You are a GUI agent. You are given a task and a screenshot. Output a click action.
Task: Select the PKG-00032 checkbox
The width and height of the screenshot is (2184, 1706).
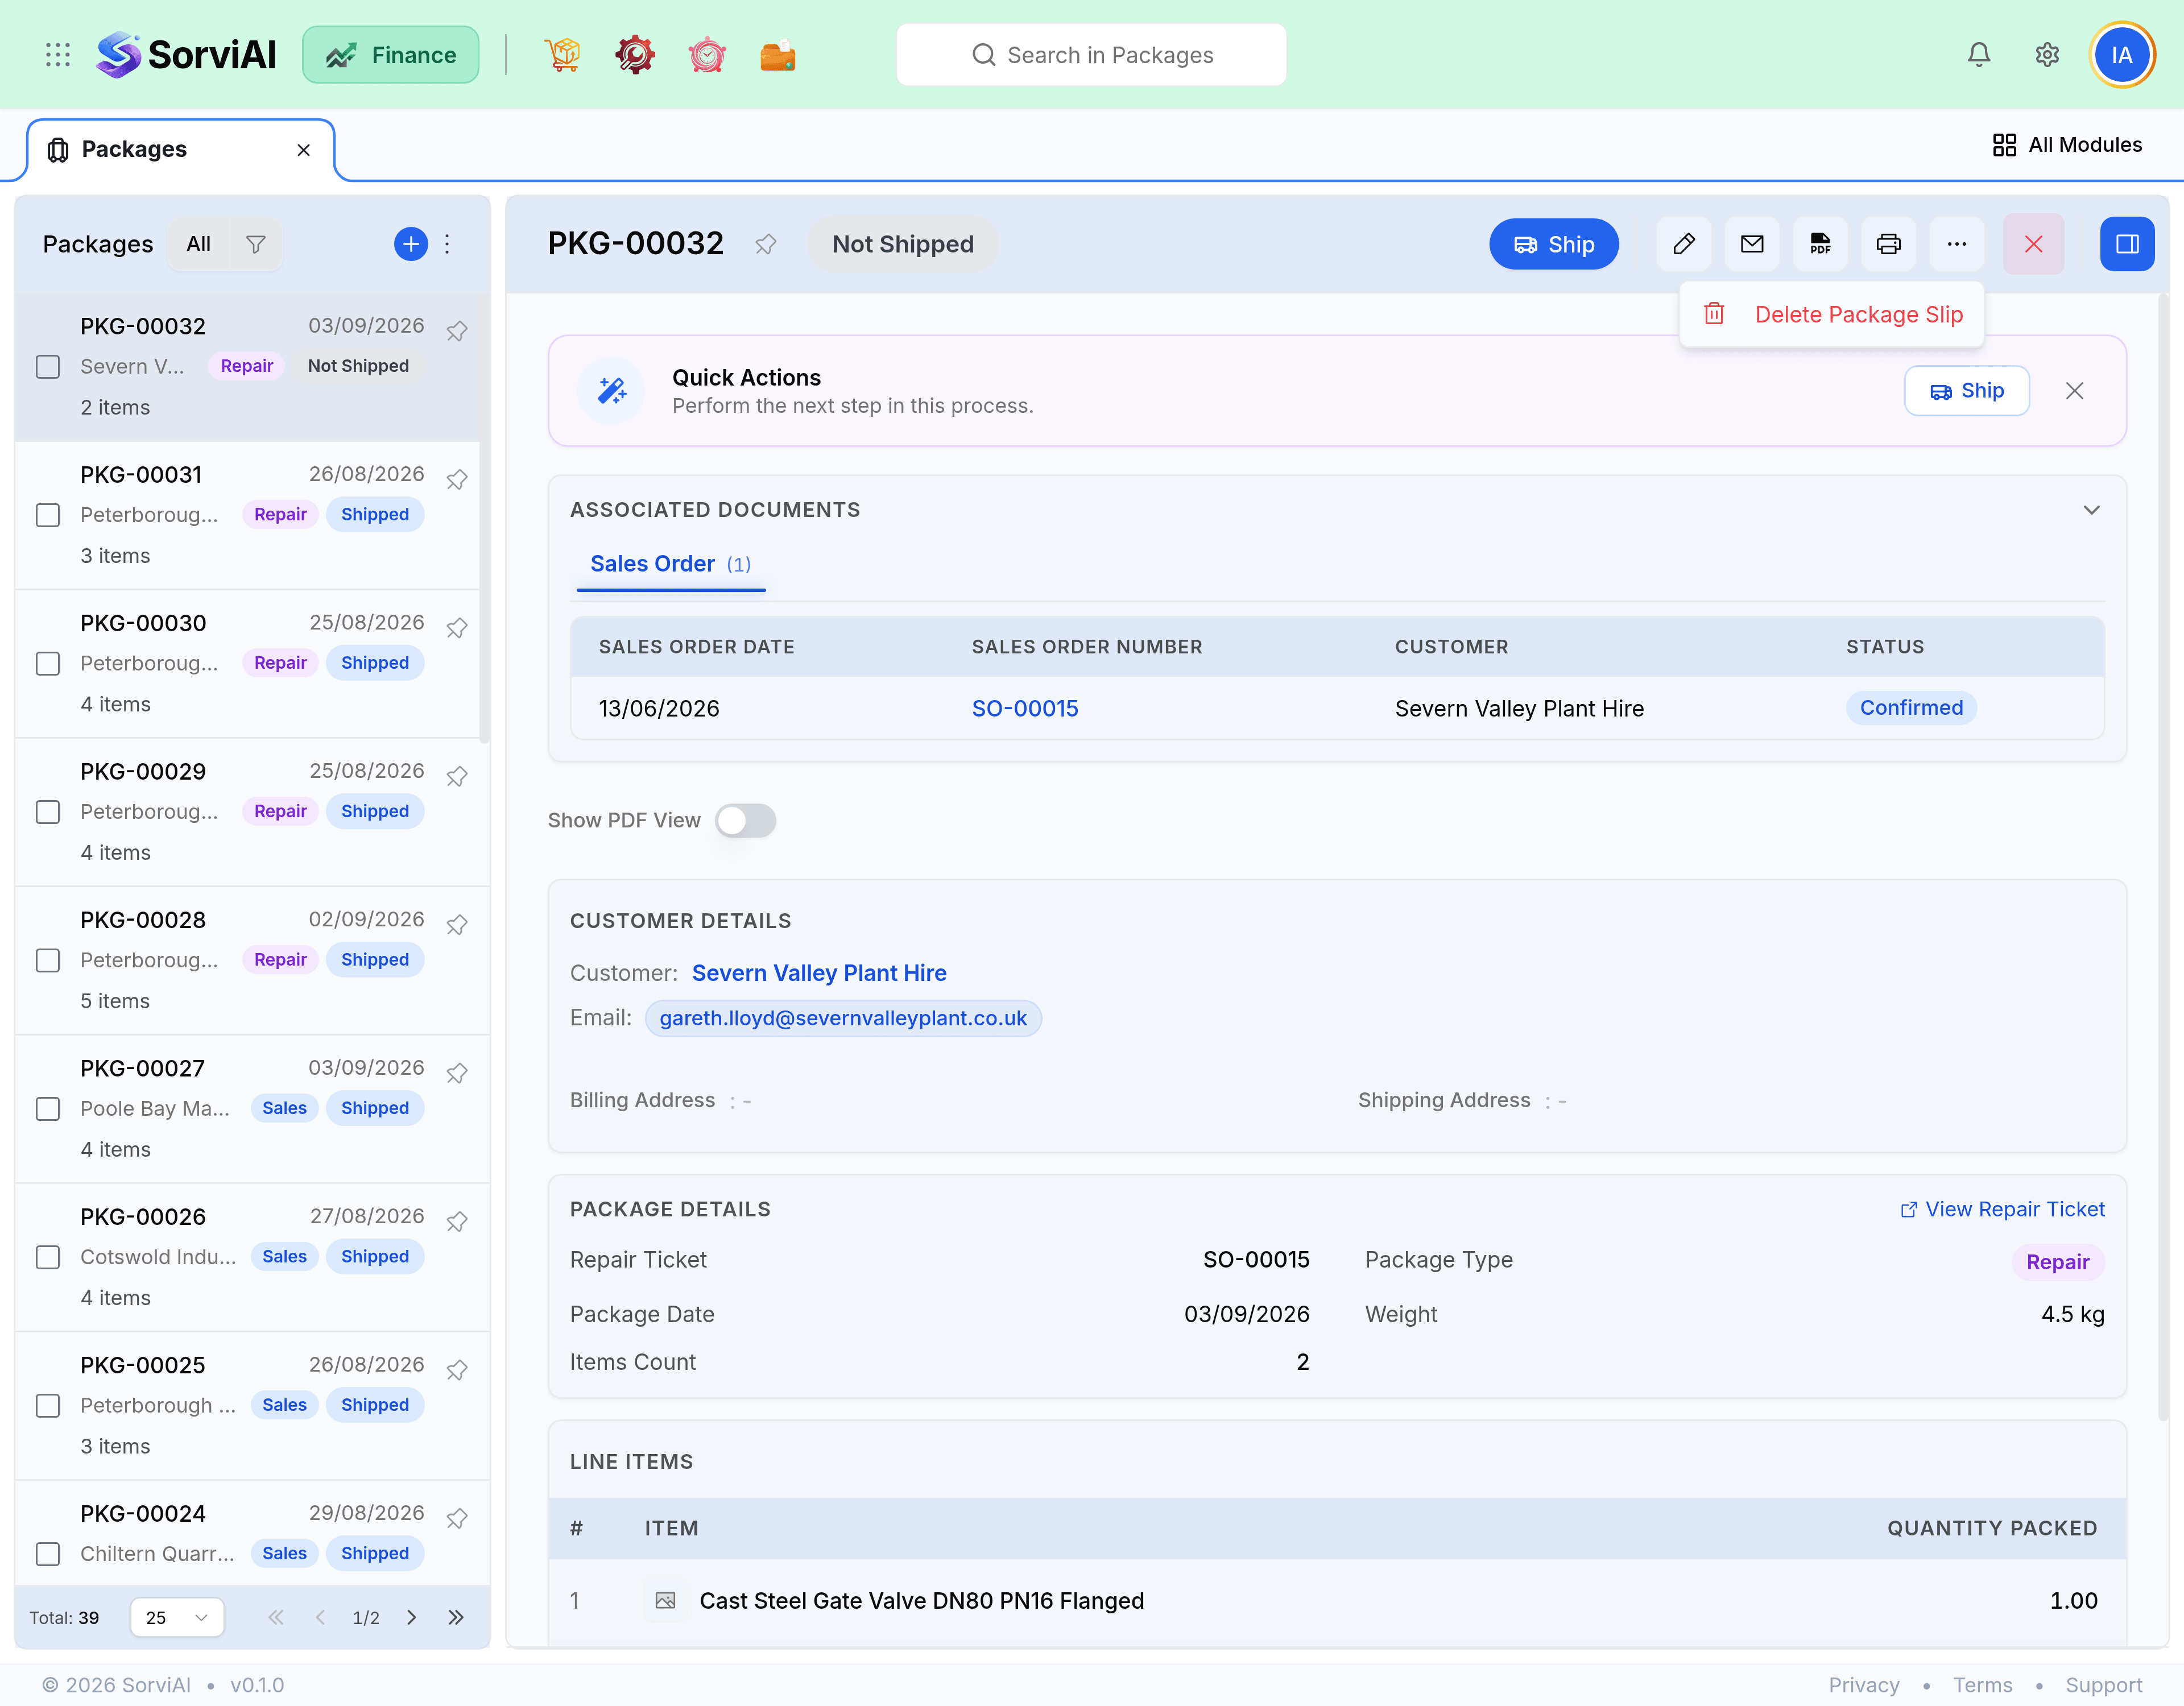tap(48, 367)
